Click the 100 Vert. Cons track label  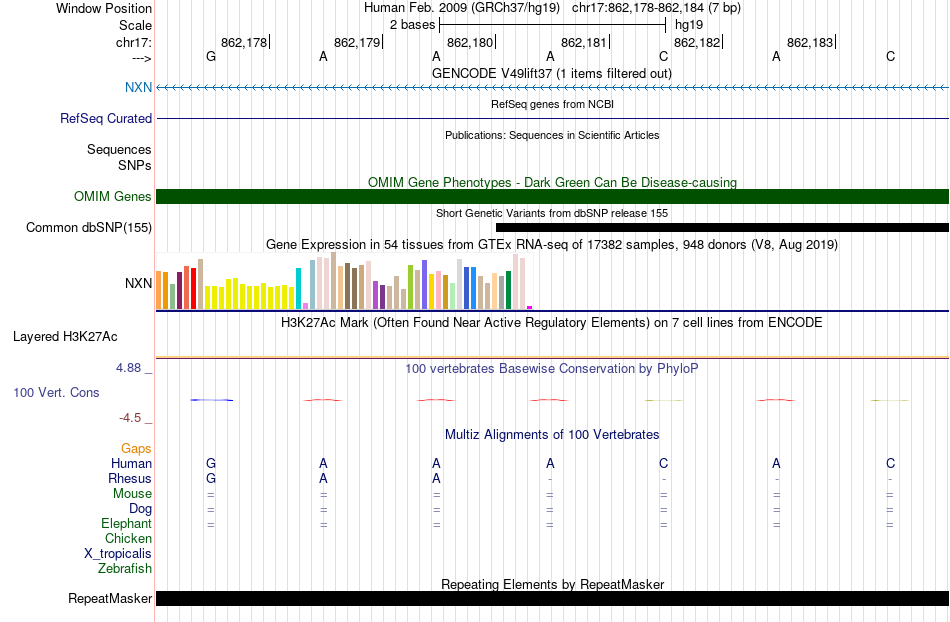click(56, 392)
